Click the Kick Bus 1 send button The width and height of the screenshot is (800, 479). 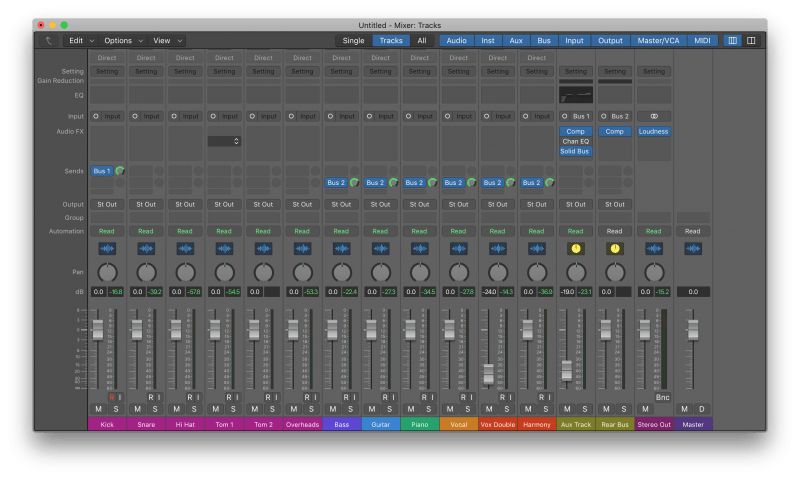[102, 171]
